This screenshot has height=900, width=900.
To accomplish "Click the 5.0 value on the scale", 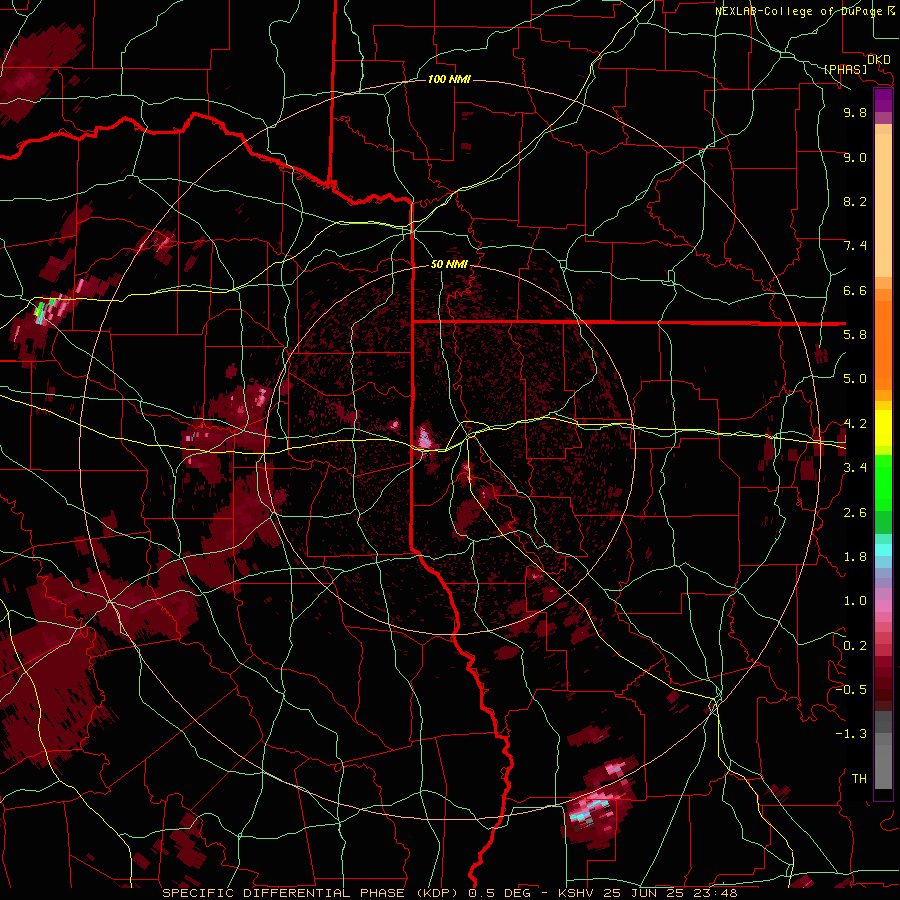I will point(855,379).
